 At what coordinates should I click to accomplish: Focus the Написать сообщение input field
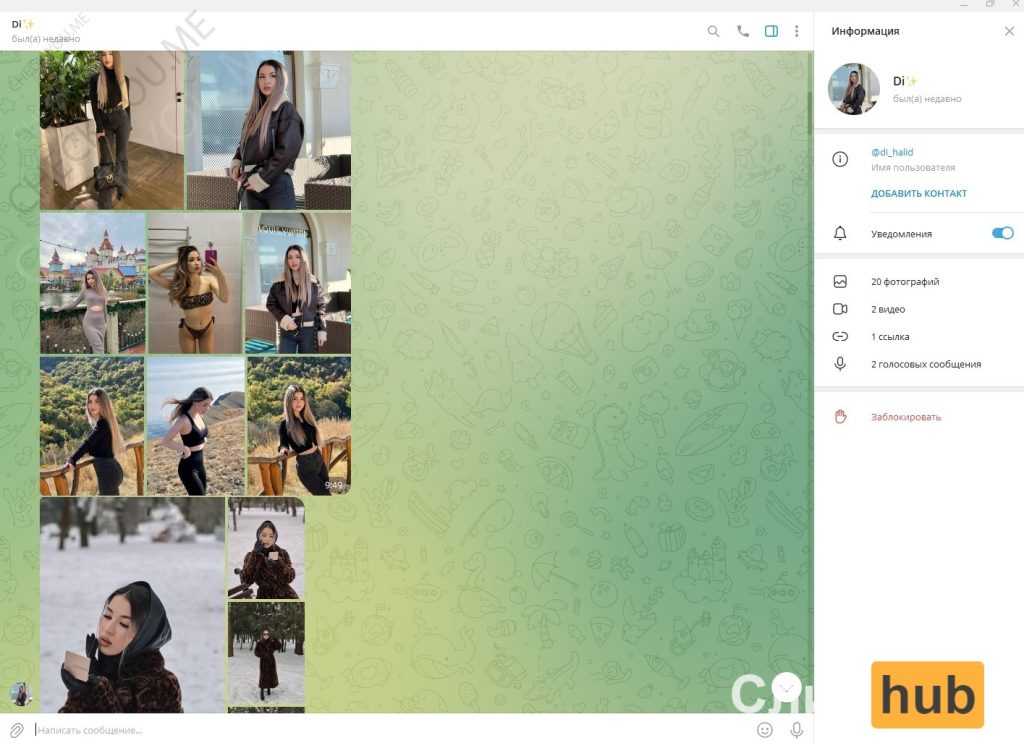[x=392, y=730]
